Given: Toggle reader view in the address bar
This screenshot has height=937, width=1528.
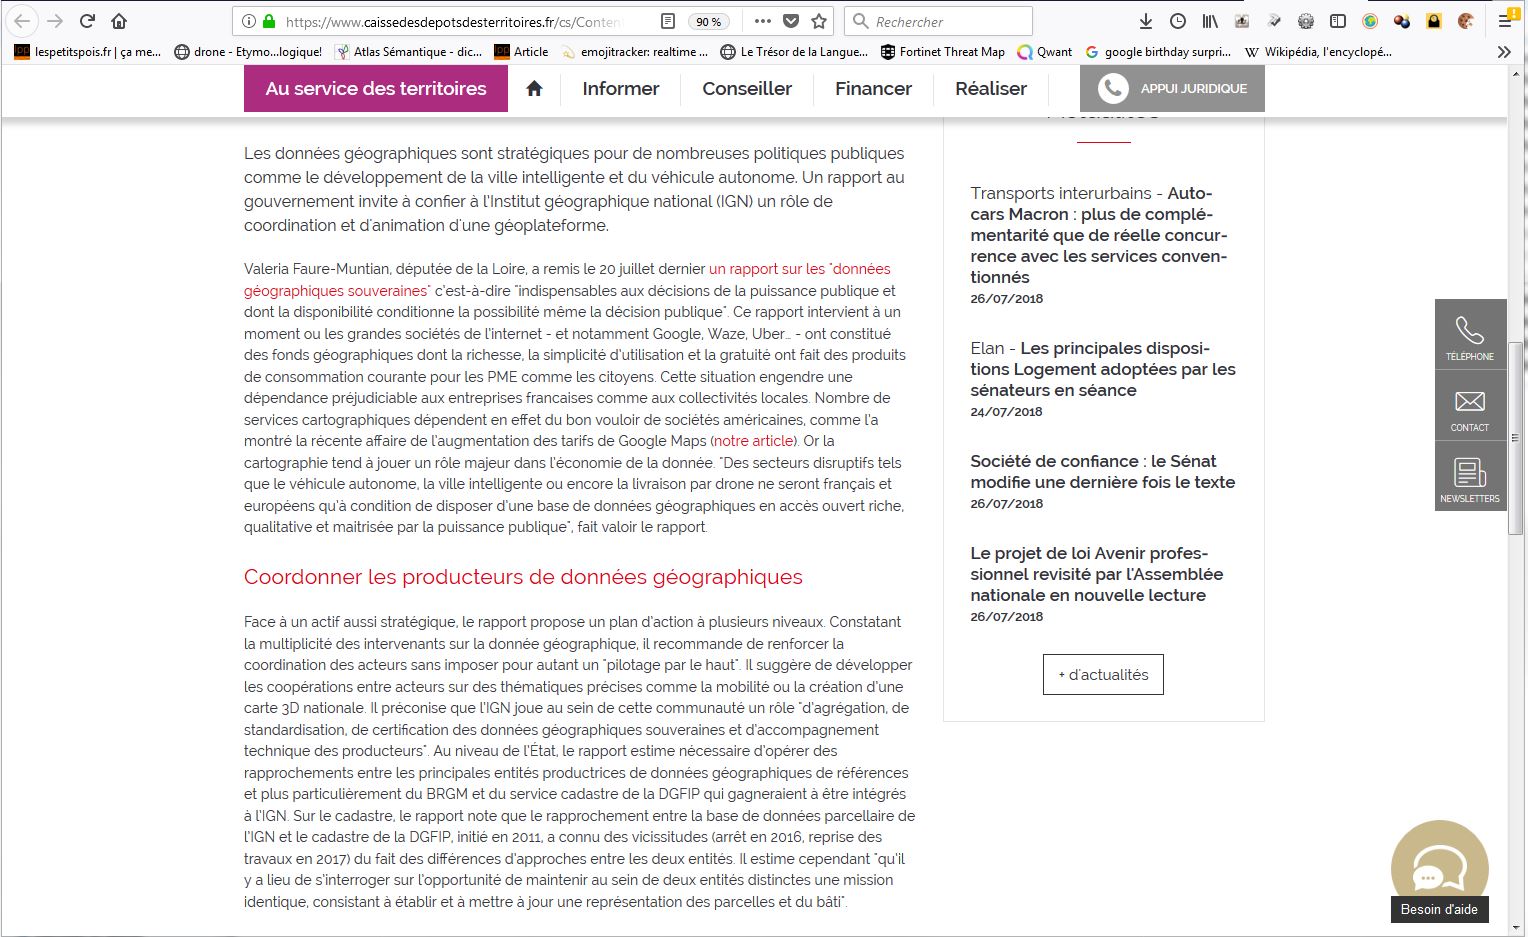Looking at the screenshot, I should click(x=668, y=21).
